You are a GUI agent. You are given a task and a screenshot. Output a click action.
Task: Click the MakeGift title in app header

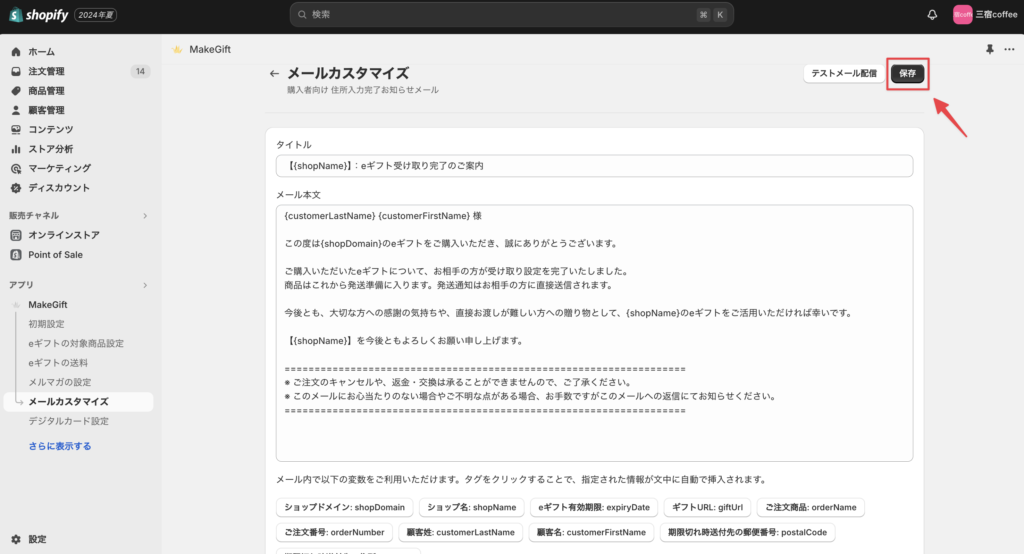[x=210, y=49]
